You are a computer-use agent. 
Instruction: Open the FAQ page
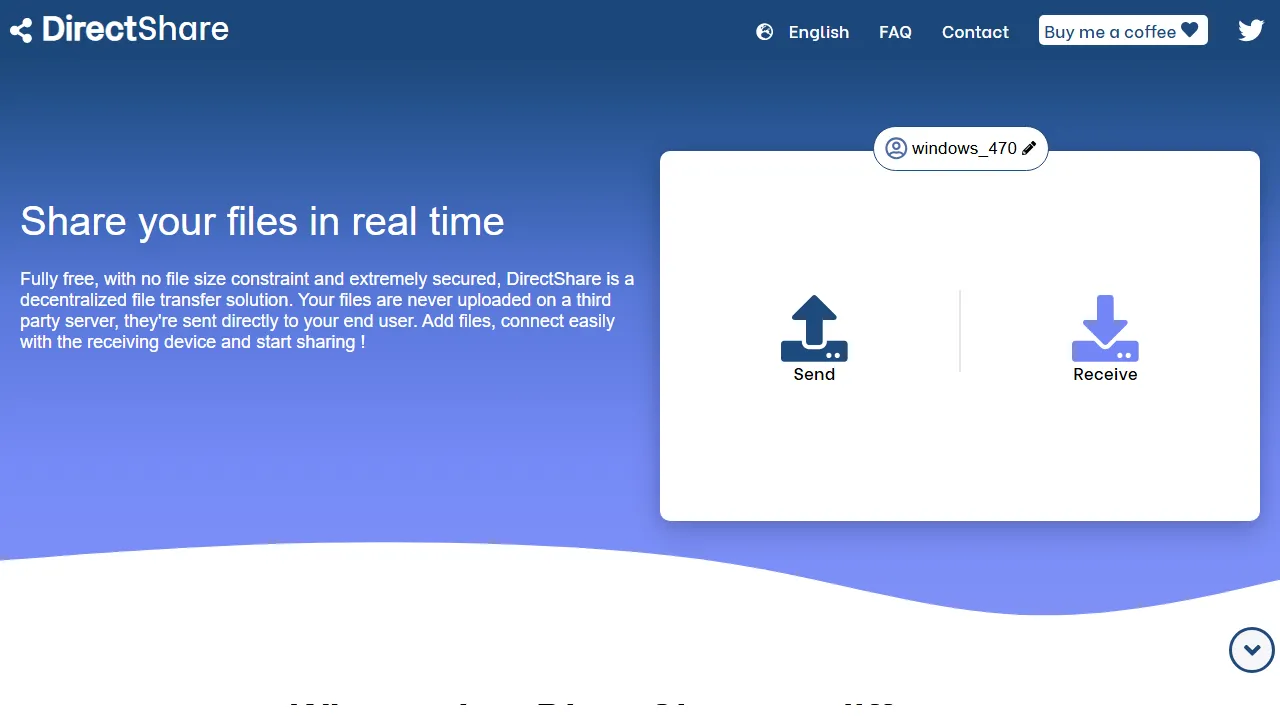(x=895, y=31)
